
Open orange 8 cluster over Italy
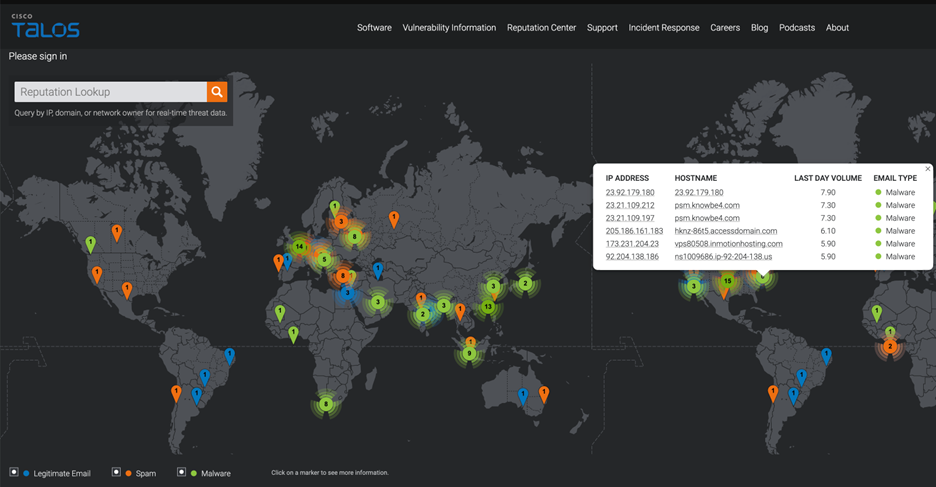(x=342, y=276)
